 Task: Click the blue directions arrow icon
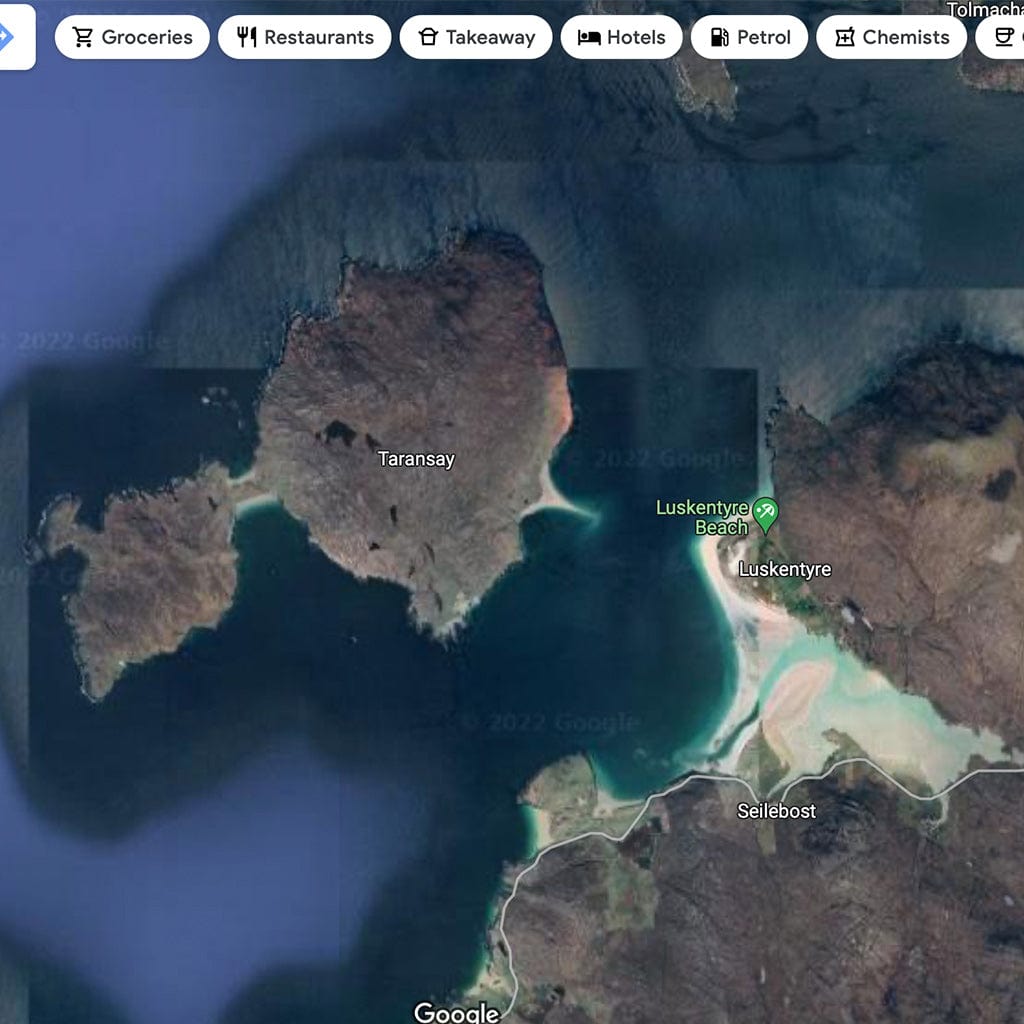8,37
